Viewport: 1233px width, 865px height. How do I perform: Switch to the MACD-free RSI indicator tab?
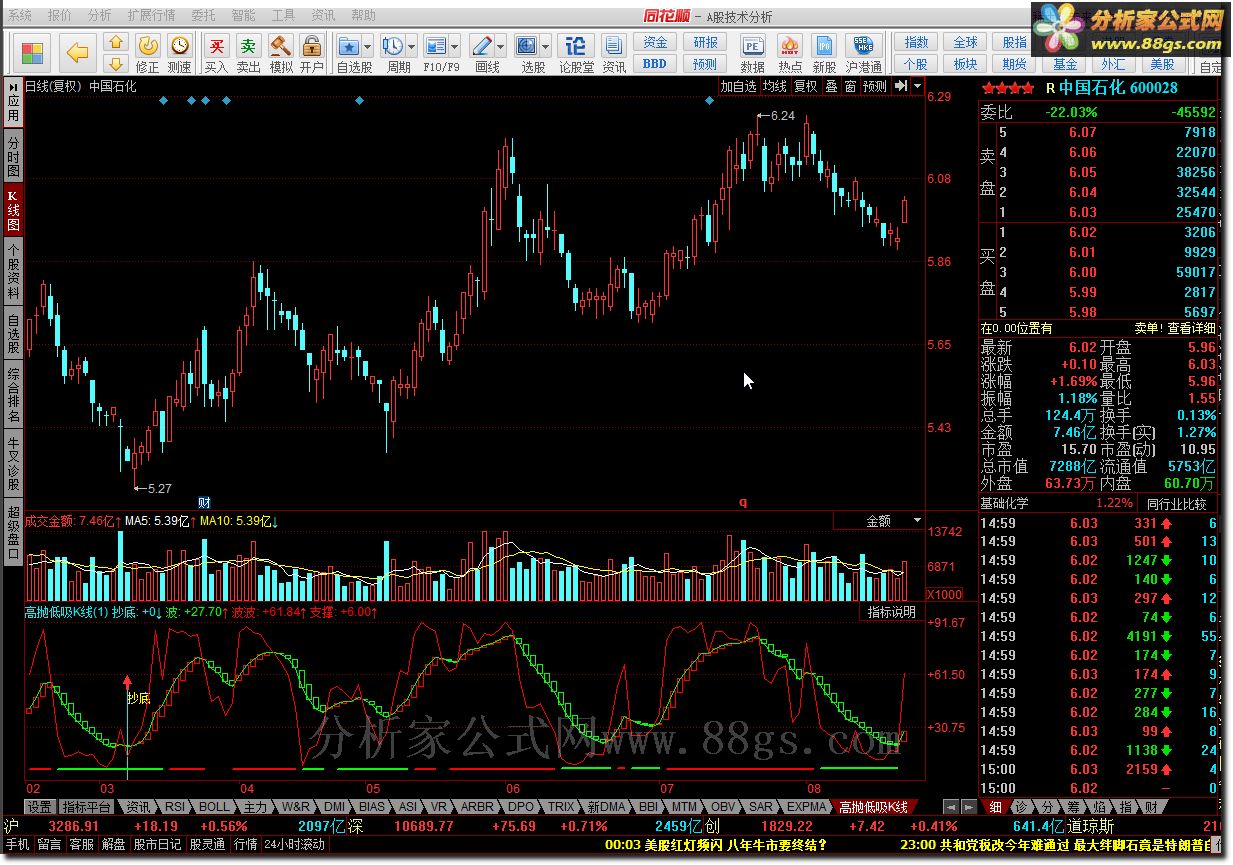tap(174, 807)
